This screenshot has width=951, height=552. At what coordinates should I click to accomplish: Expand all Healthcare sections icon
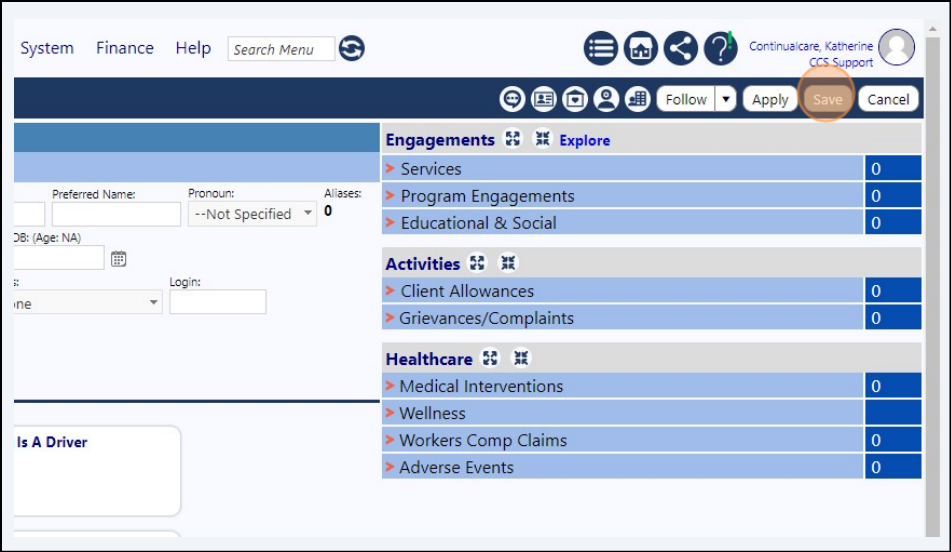pyautogui.click(x=490, y=358)
